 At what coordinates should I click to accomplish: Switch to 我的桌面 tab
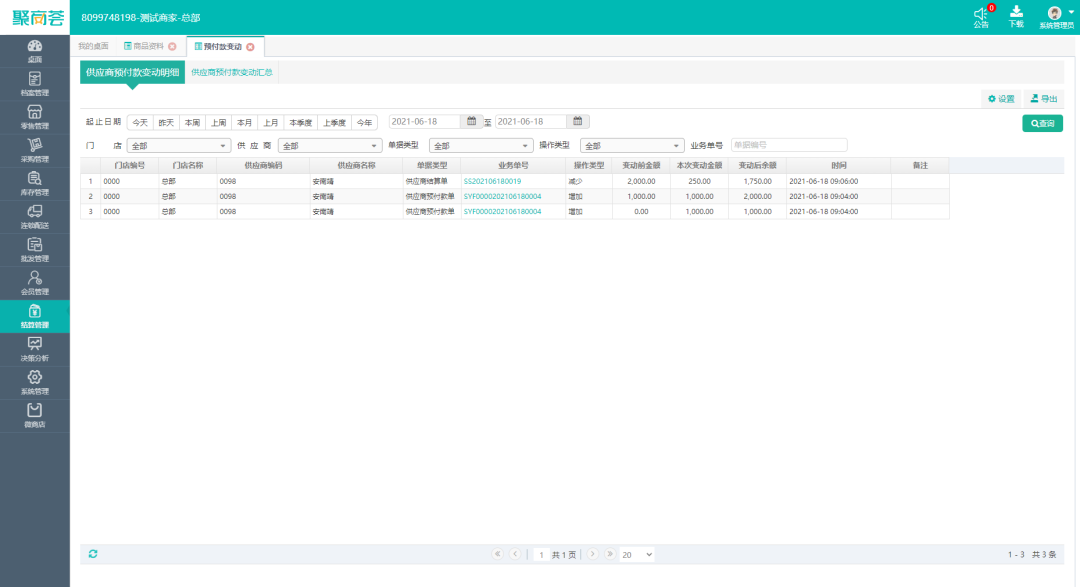(93, 47)
